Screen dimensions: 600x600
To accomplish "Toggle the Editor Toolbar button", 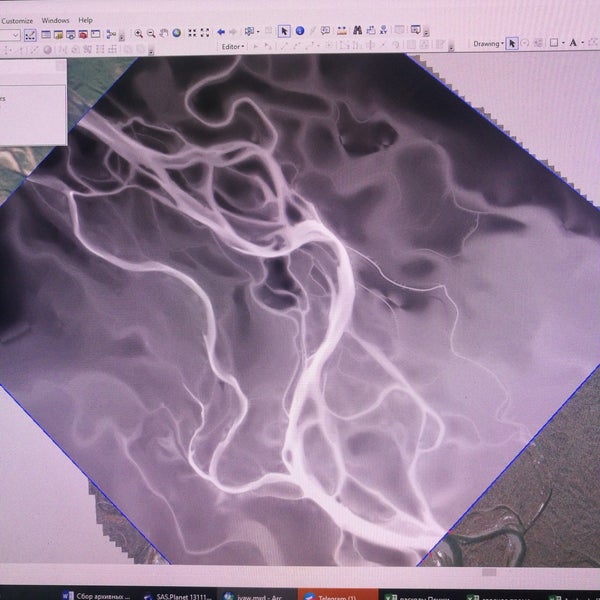I will 30,35.
